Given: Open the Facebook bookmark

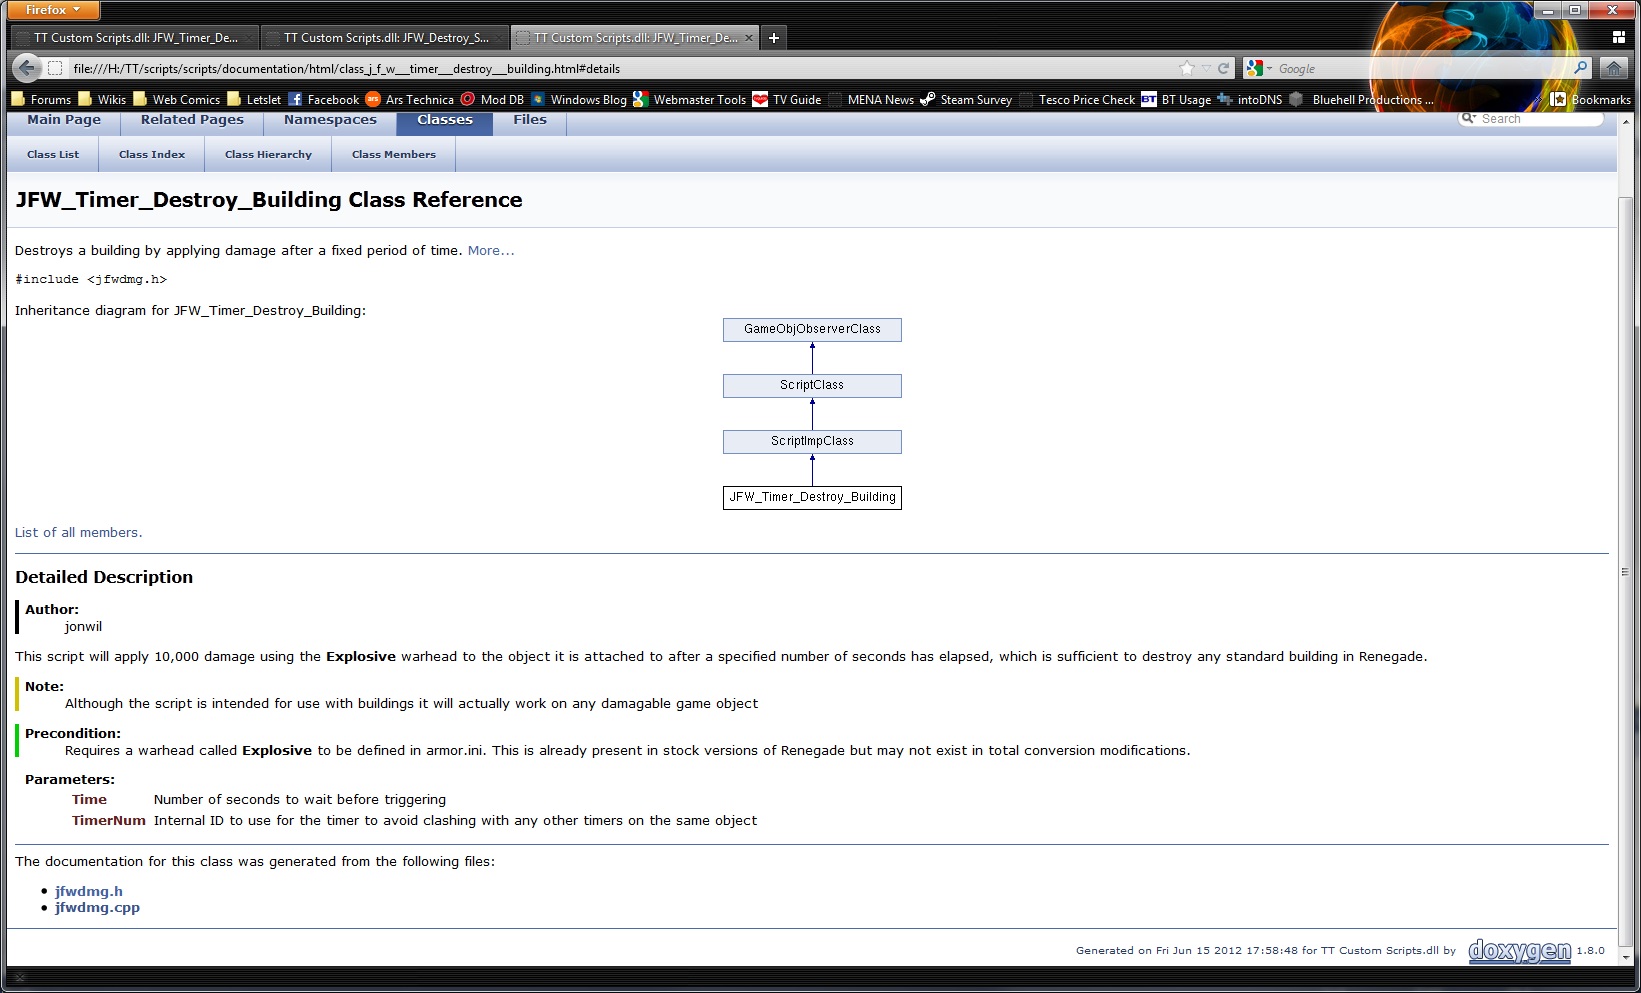Looking at the screenshot, I should 323,99.
